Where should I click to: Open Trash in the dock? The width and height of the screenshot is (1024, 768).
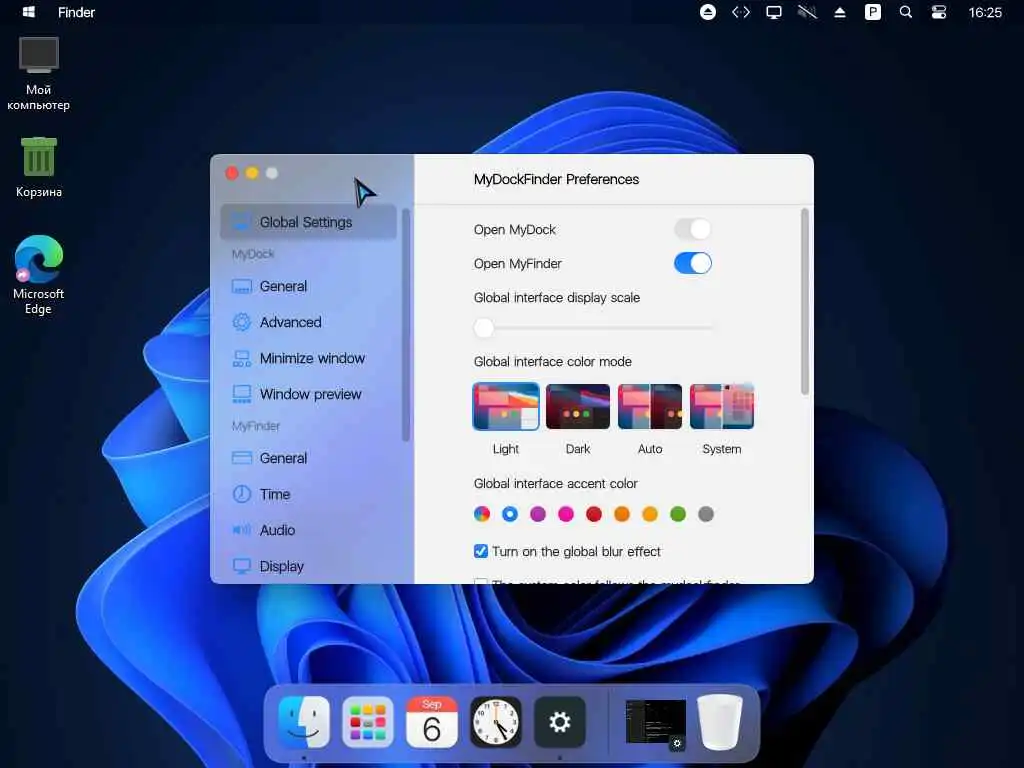pyautogui.click(x=720, y=722)
